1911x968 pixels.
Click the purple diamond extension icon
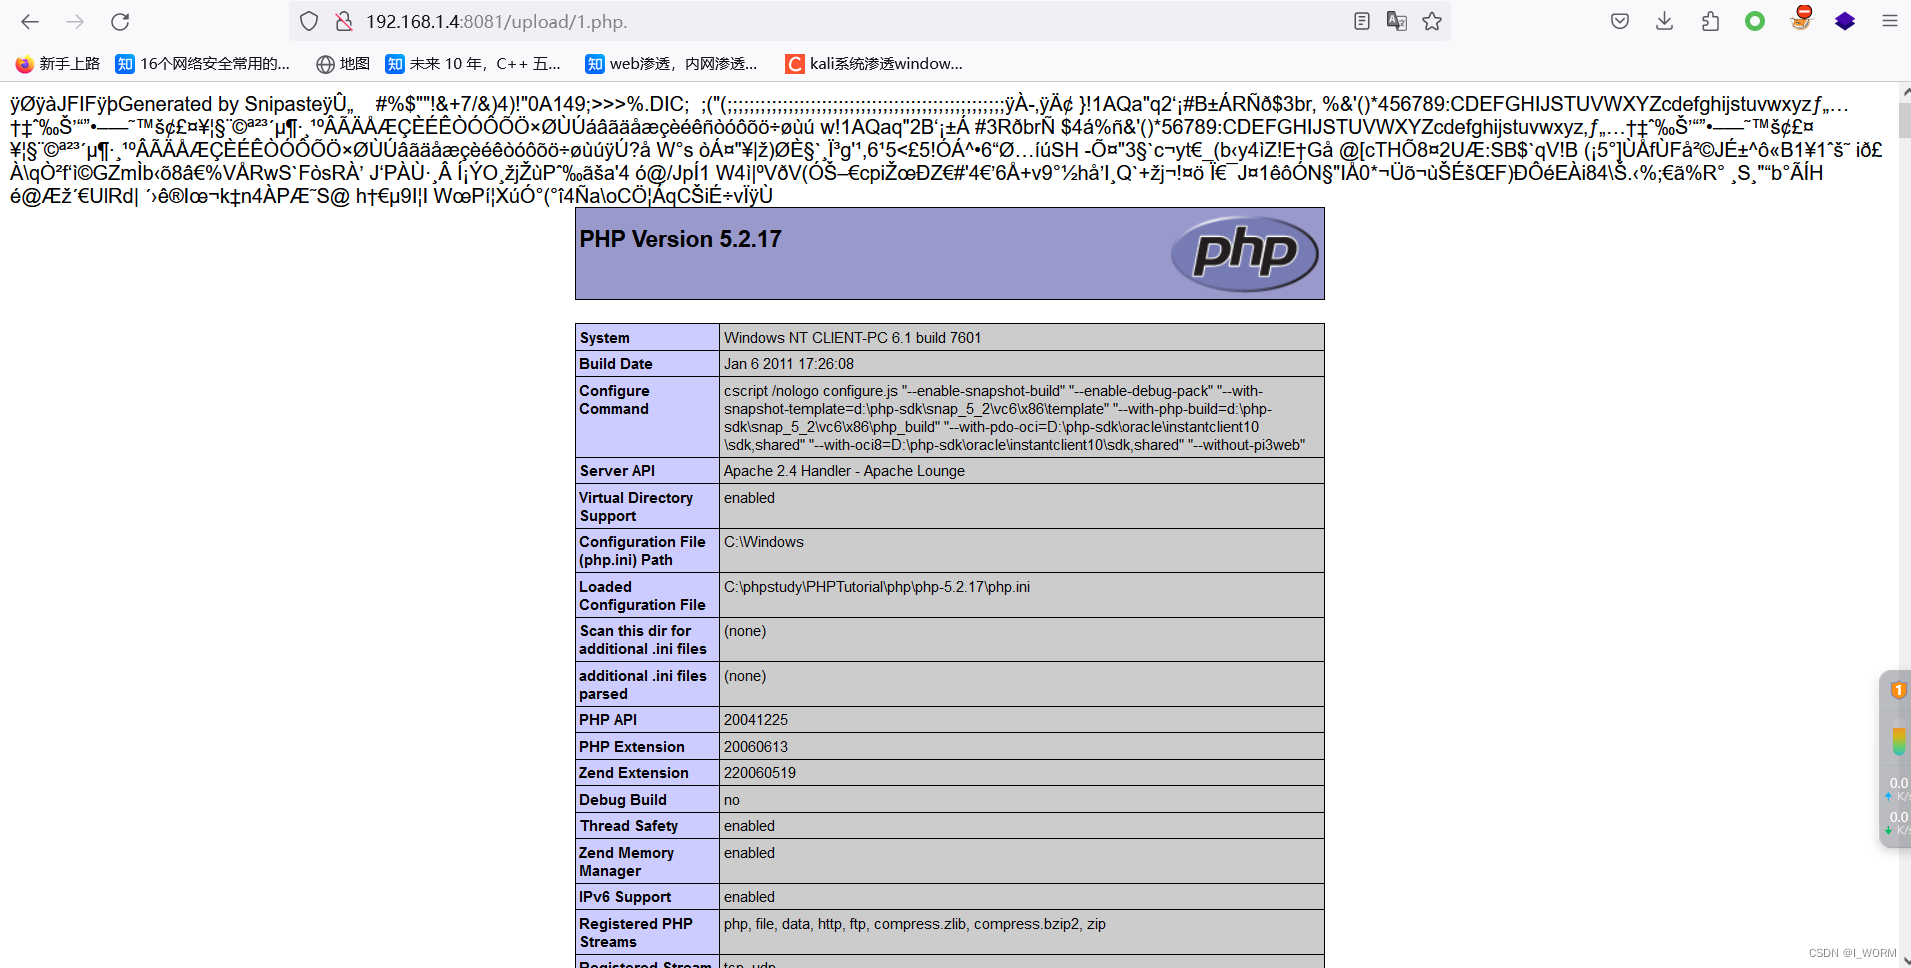click(1845, 21)
